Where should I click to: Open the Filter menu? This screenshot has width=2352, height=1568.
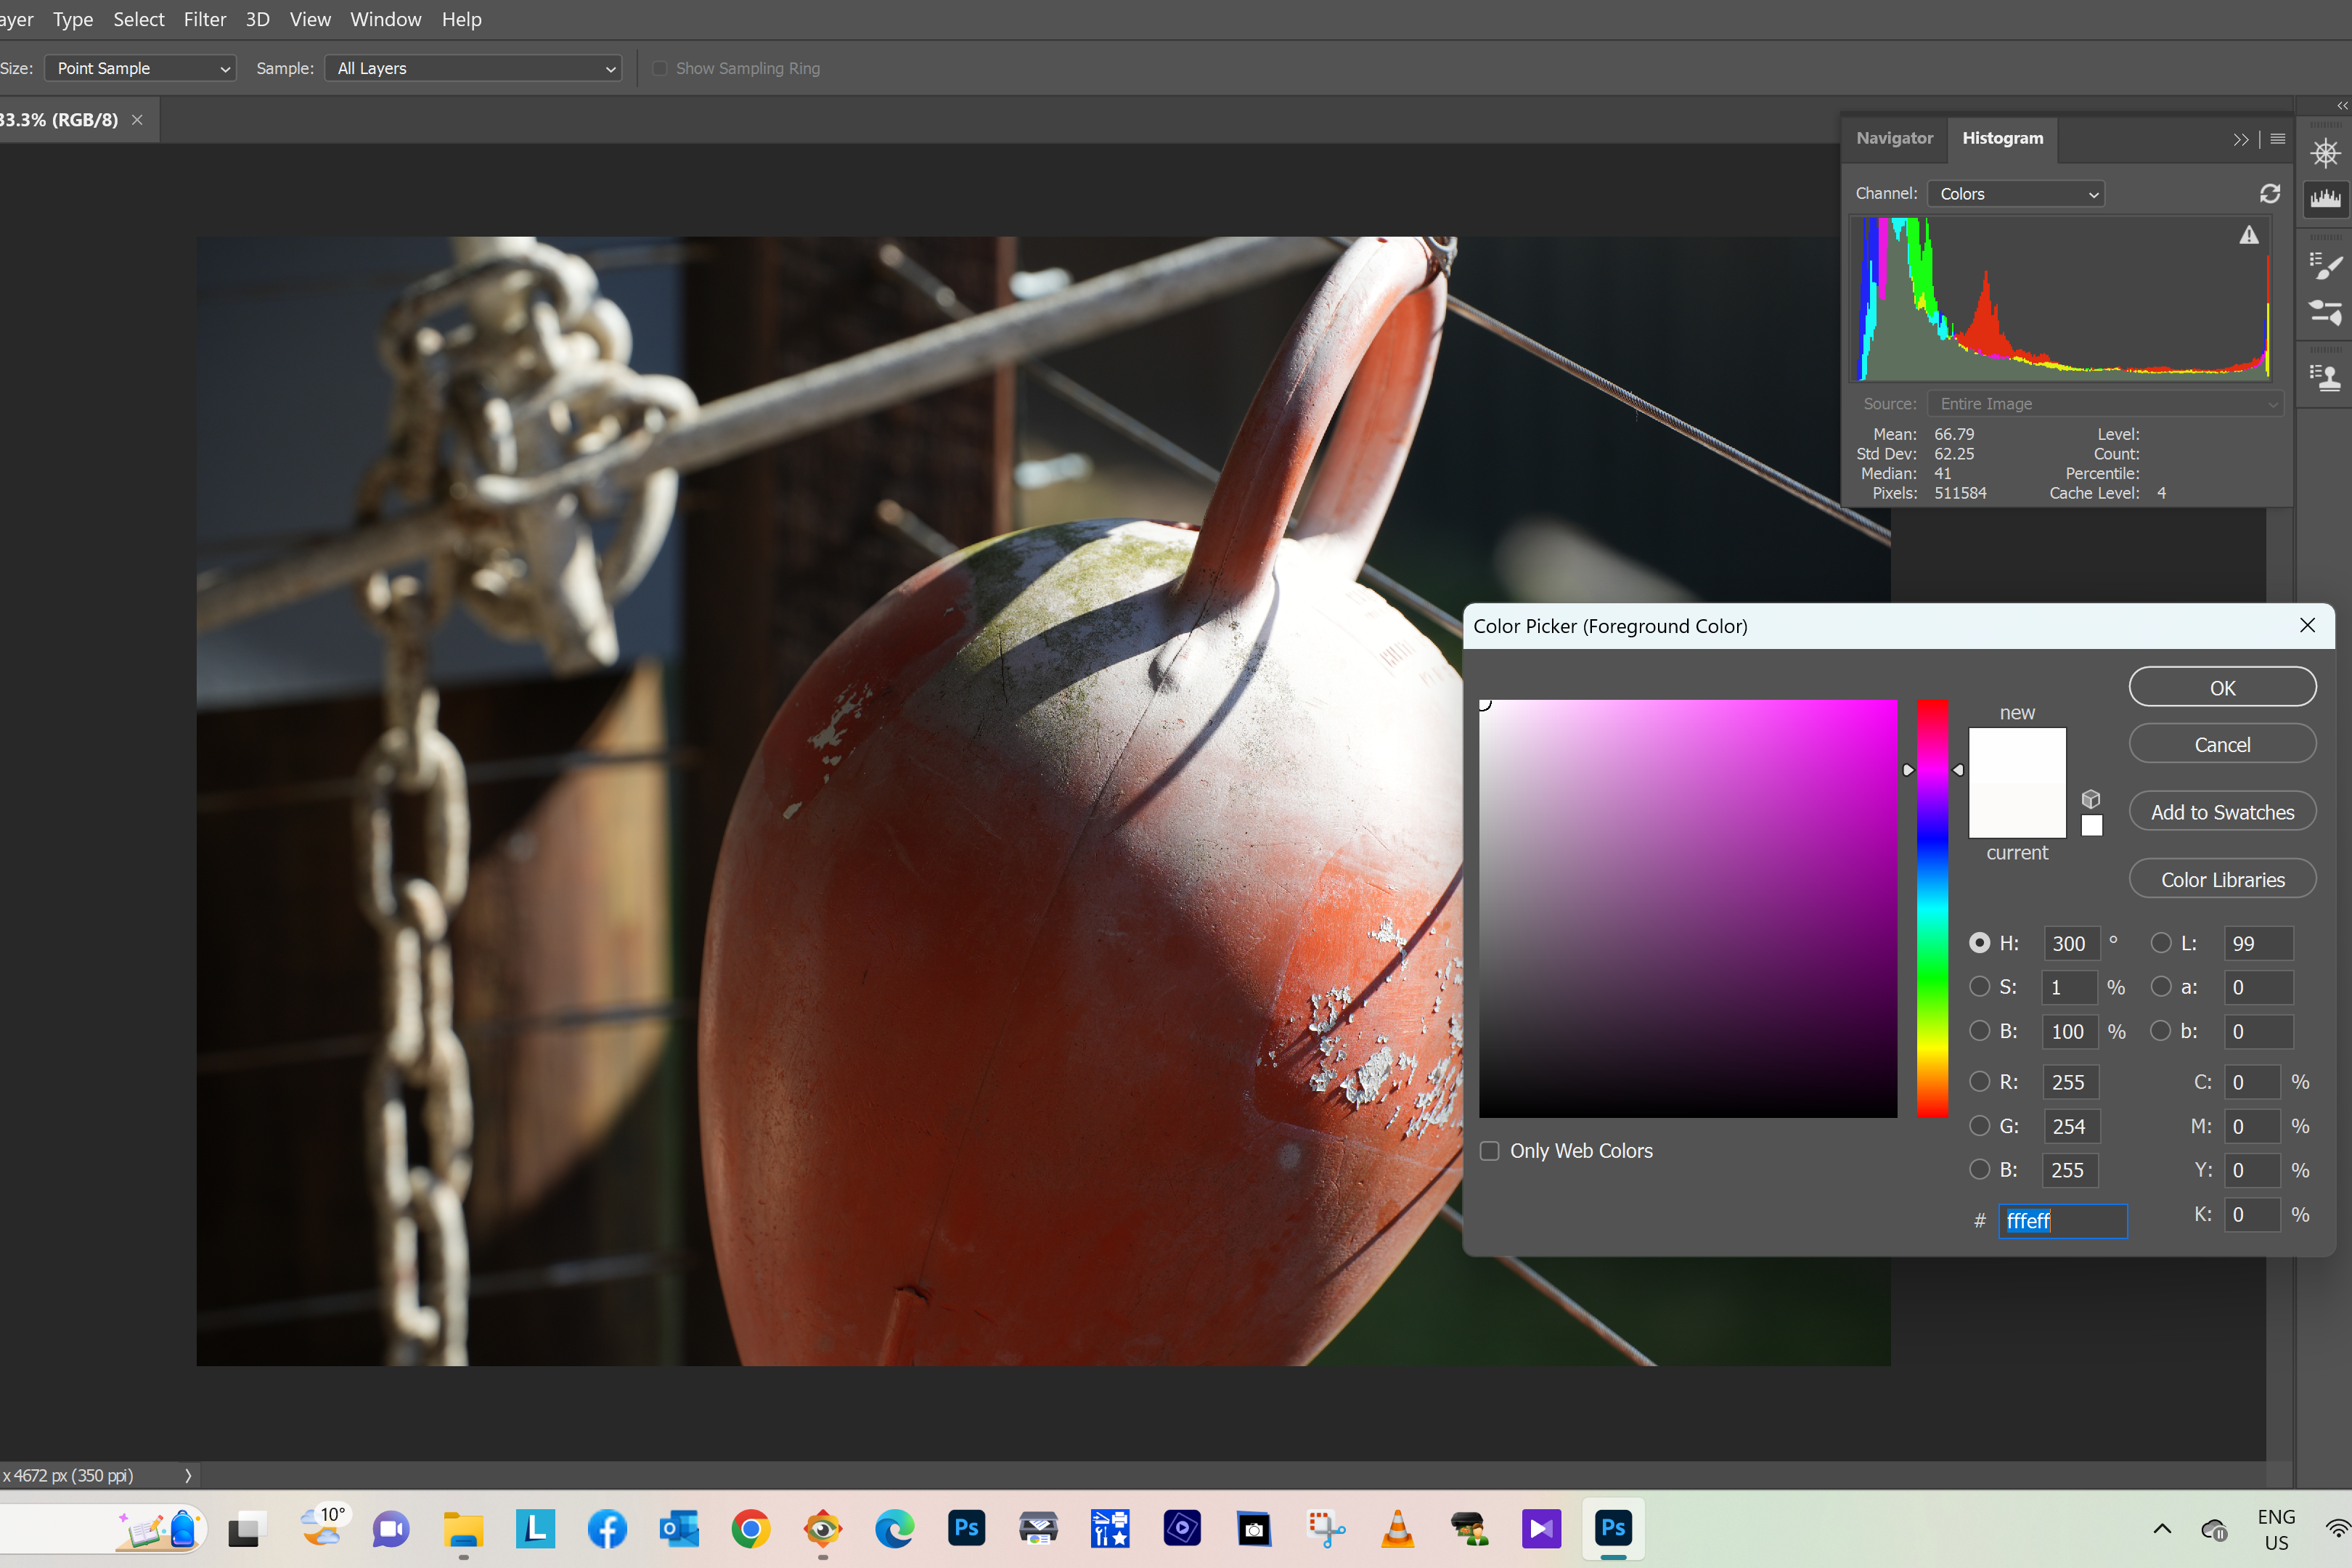(204, 19)
